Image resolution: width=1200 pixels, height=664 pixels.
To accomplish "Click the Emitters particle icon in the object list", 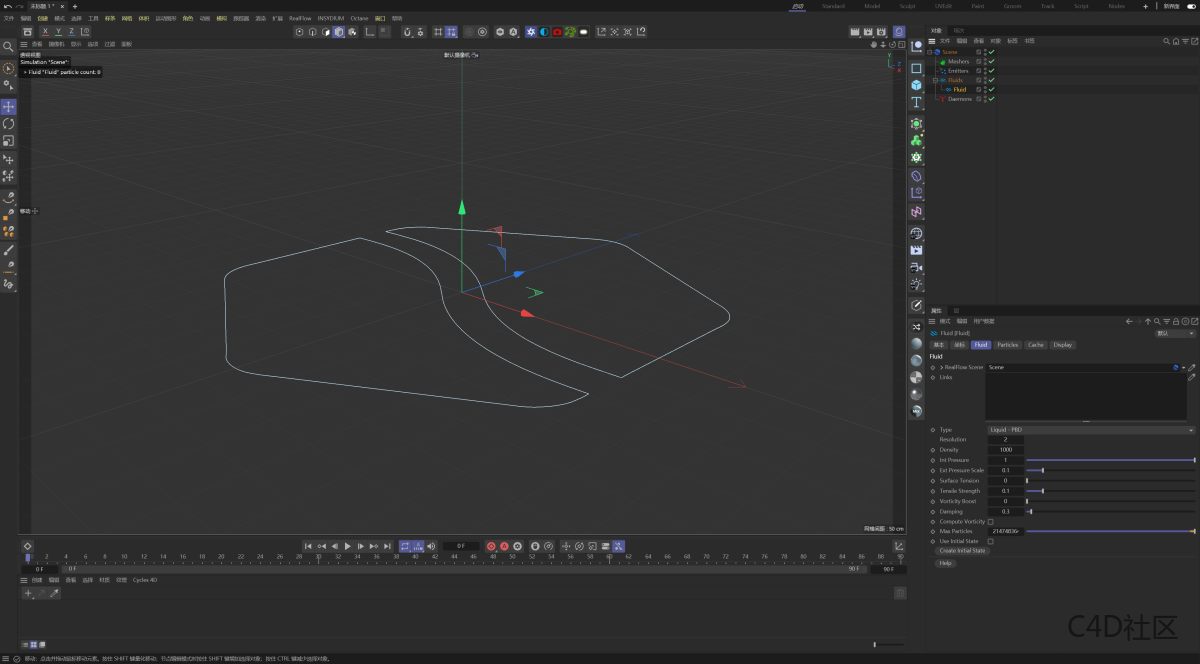I will 943,71.
